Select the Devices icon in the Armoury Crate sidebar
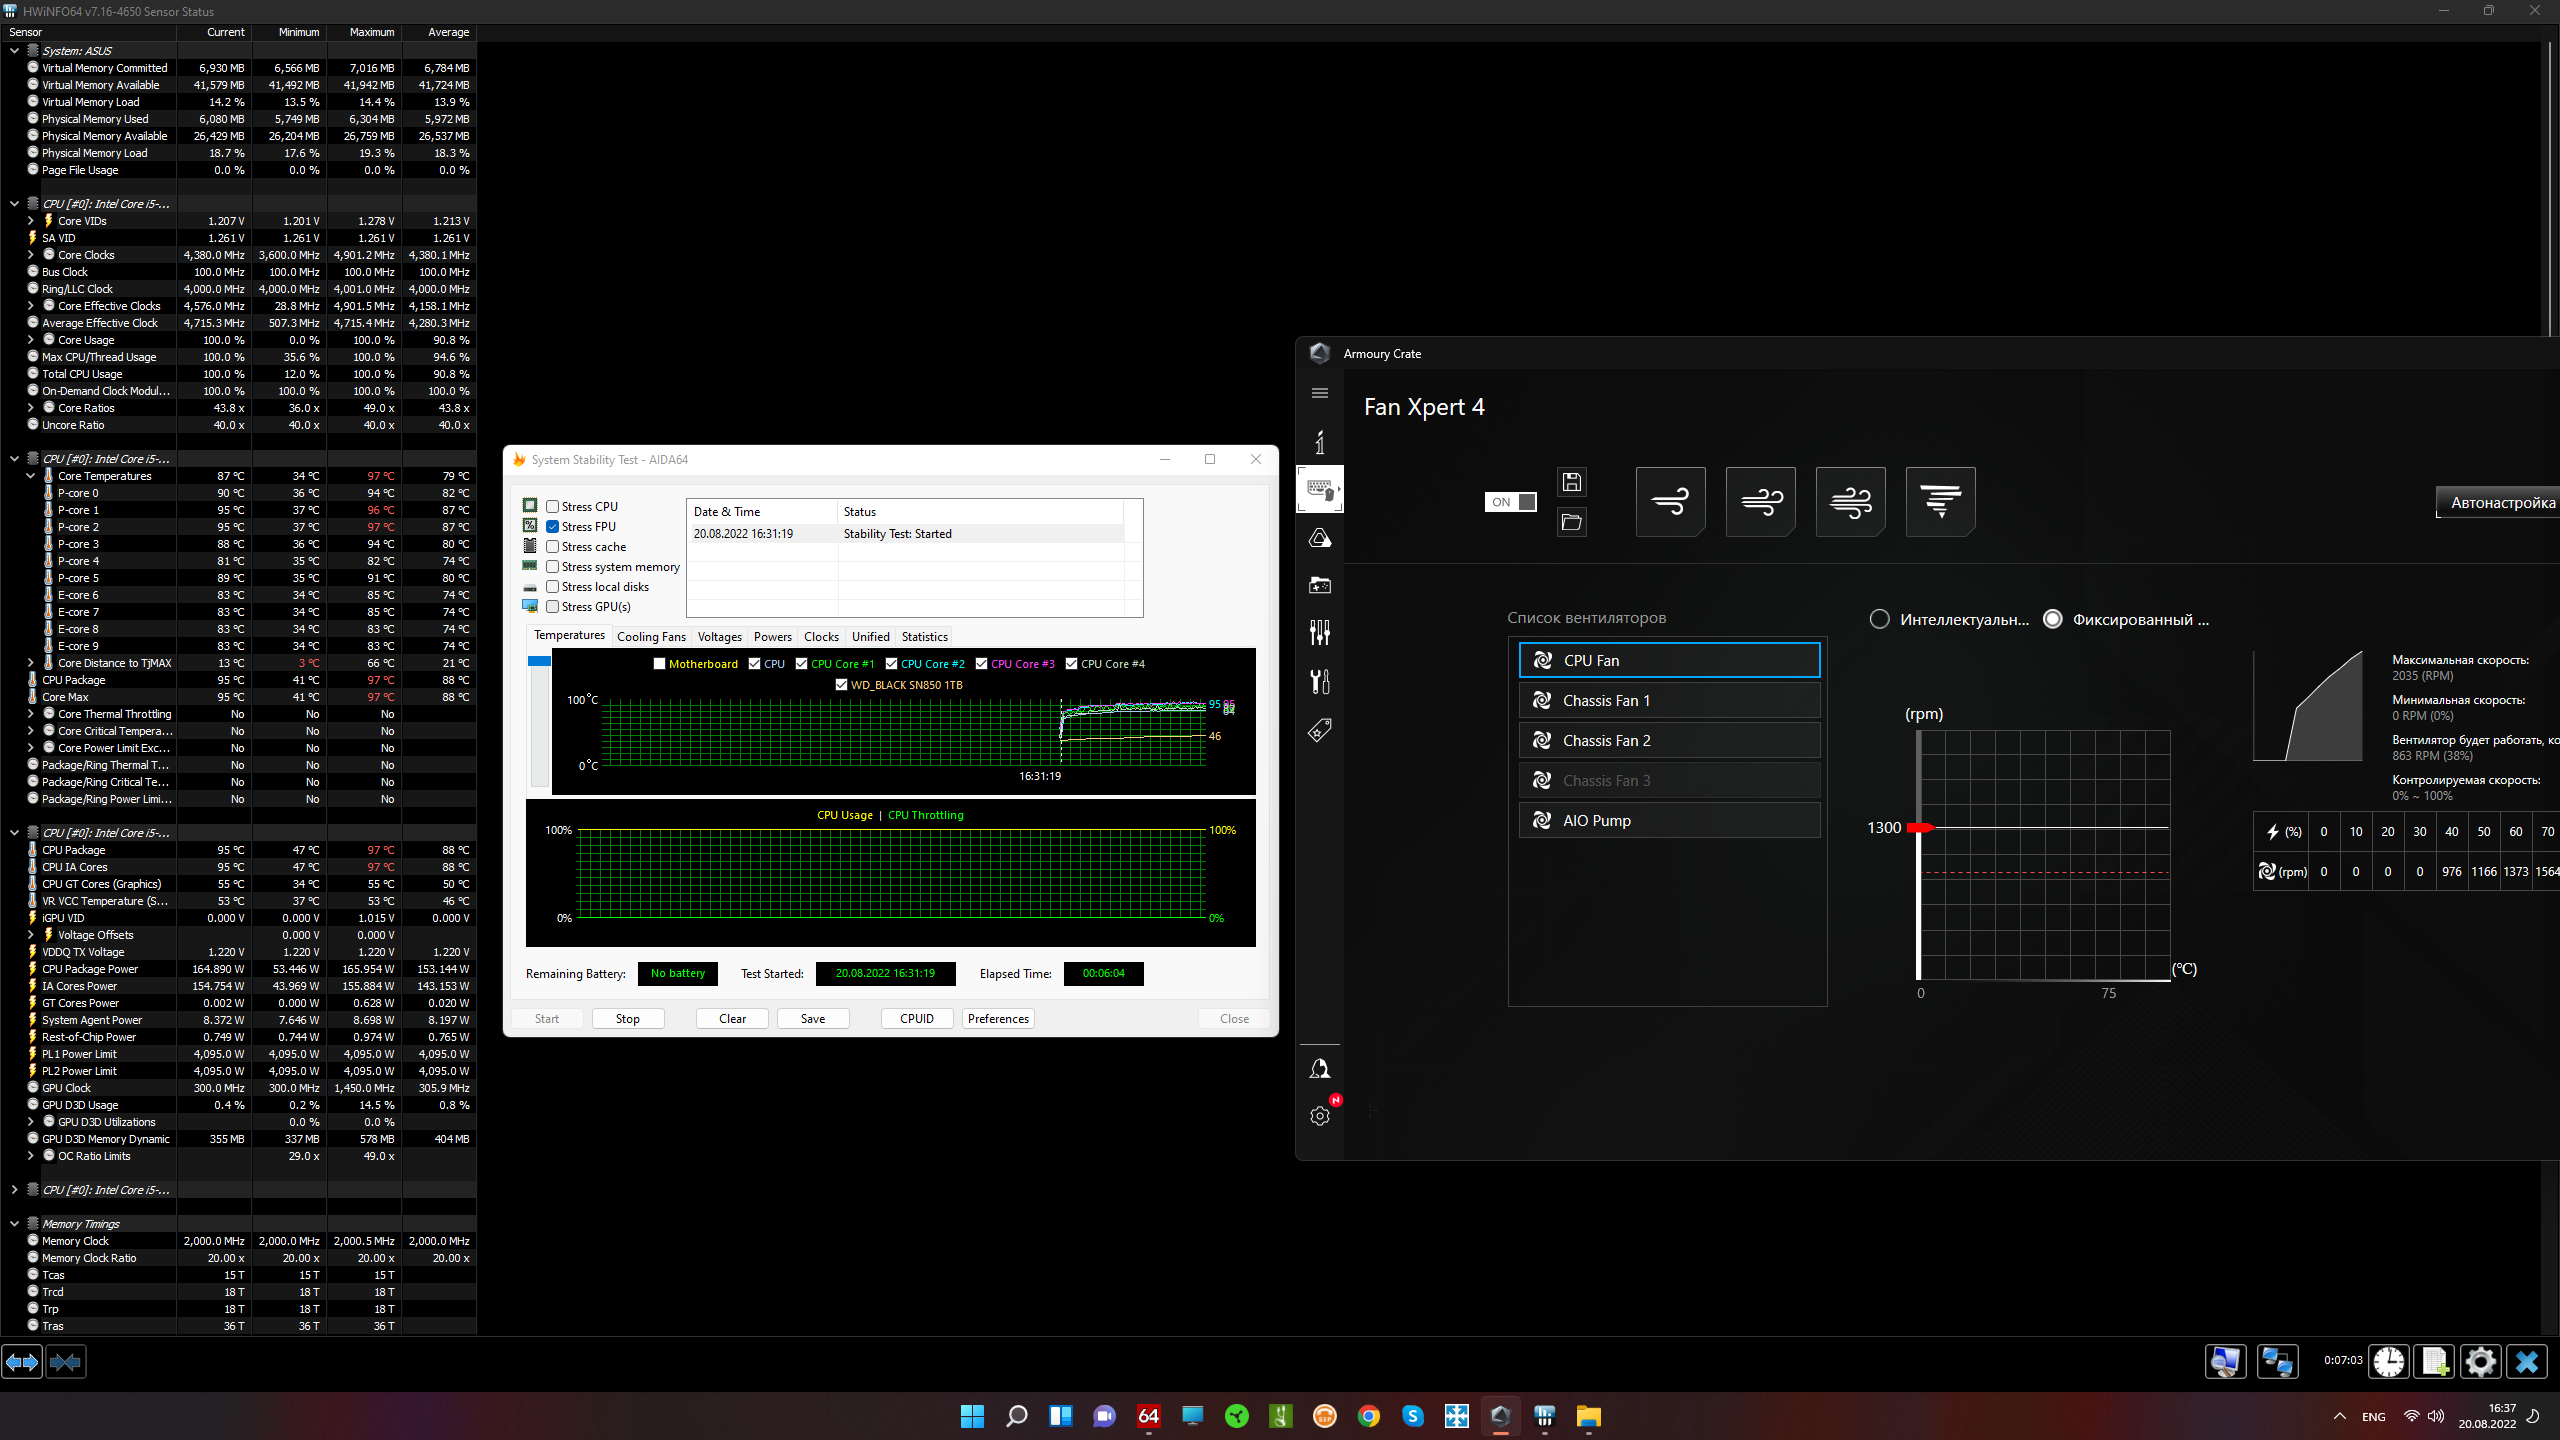This screenshot has height=1440, width=2560. click(x=1320, y=490)
